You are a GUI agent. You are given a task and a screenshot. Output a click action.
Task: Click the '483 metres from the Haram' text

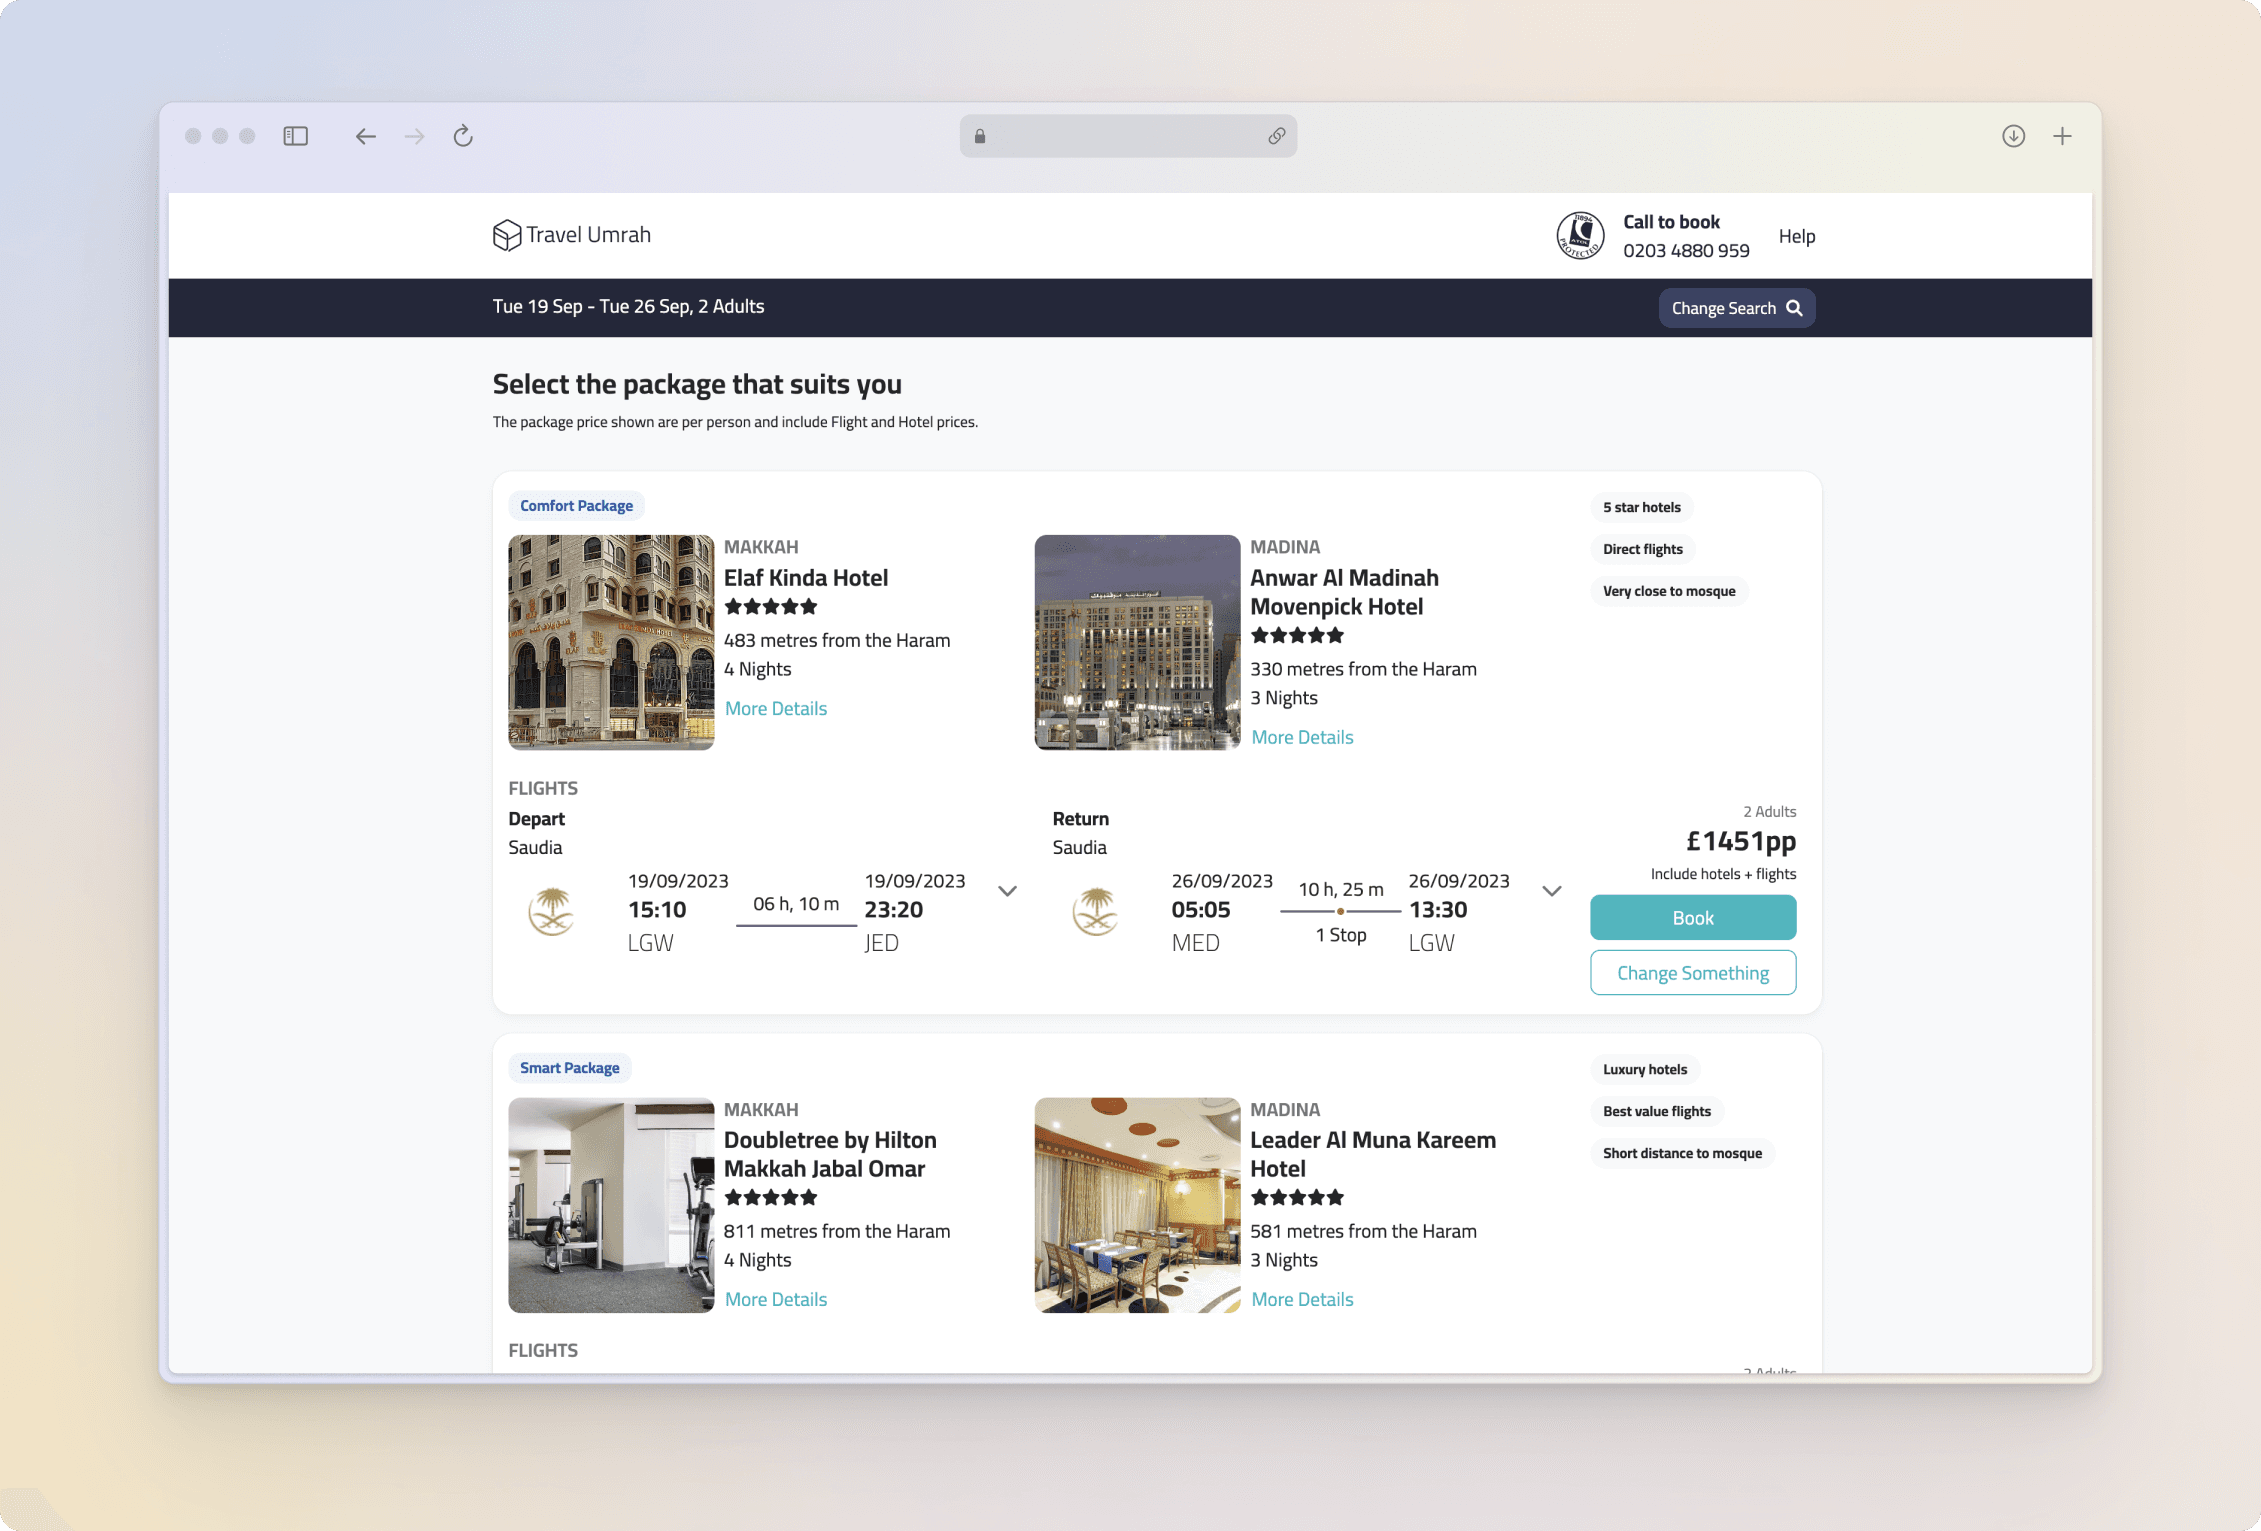(x=837, y=640)
